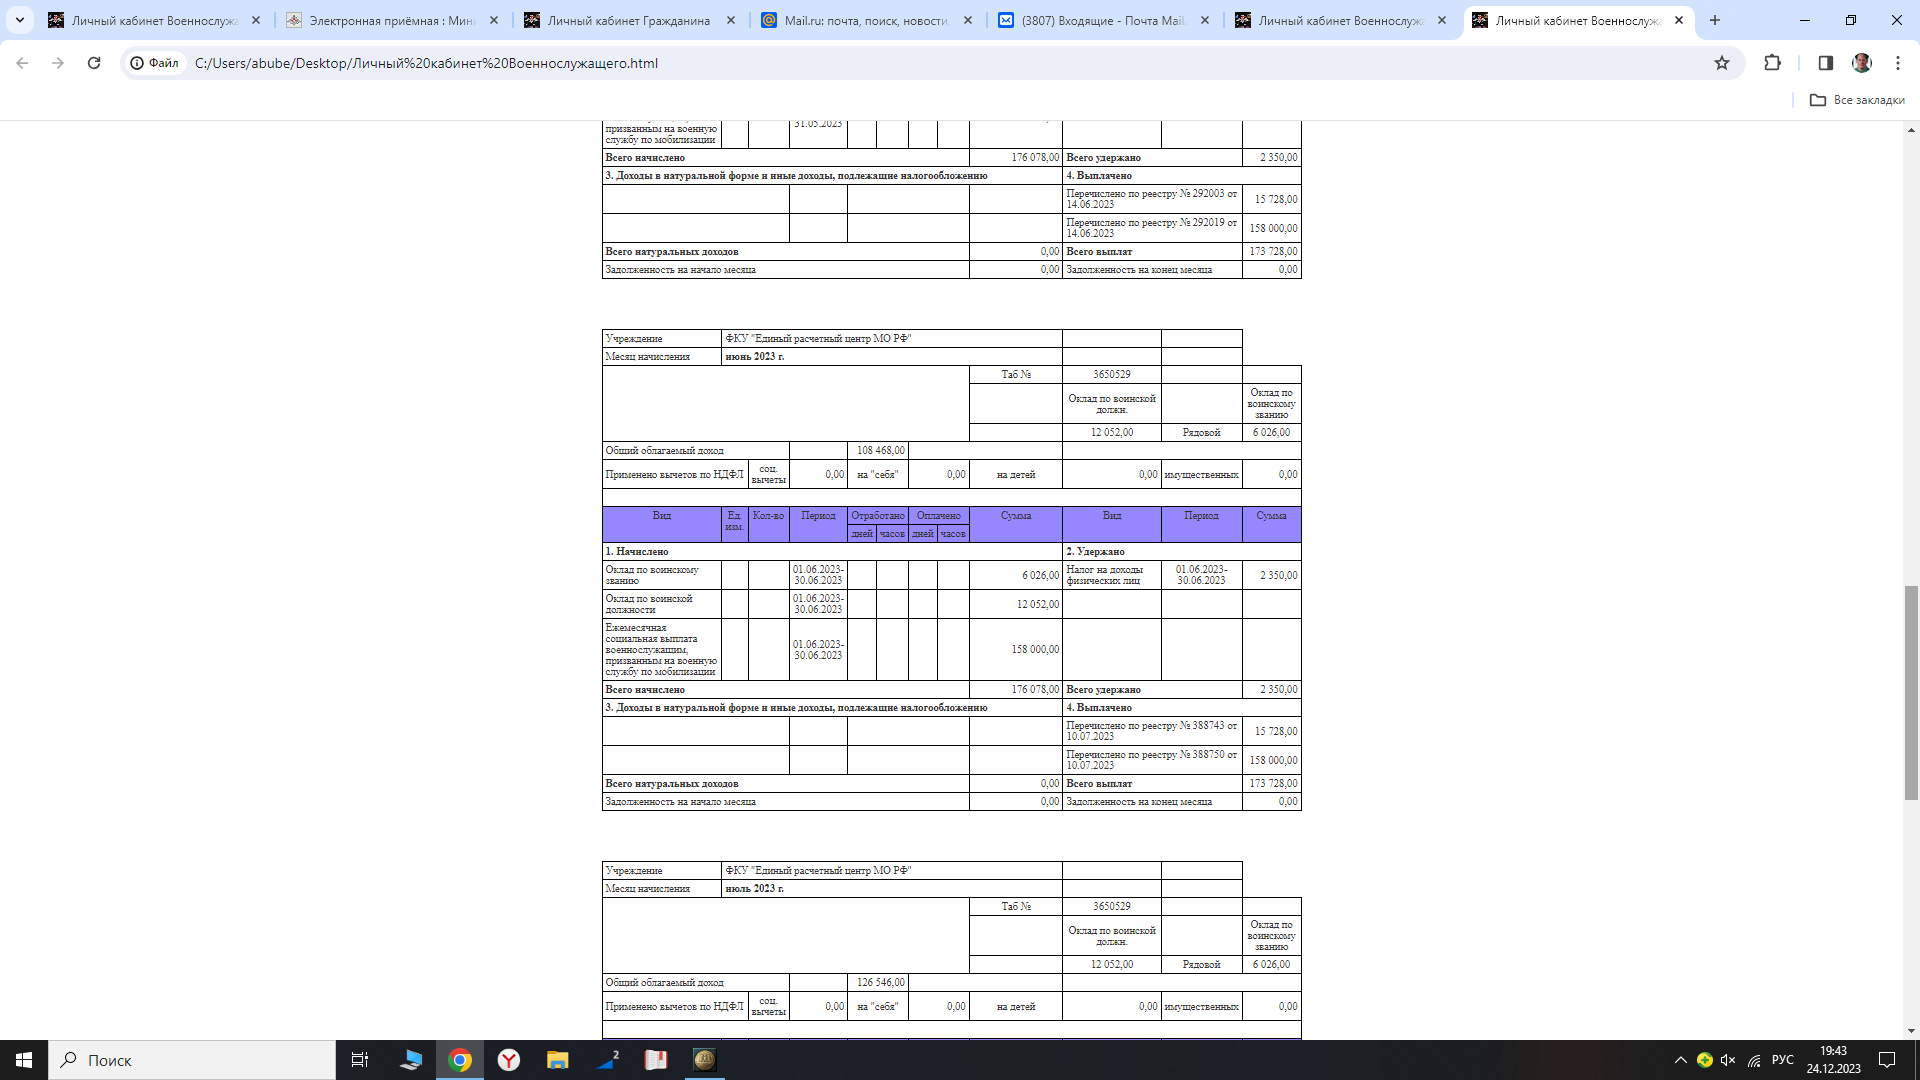Open a new browser tab
Image resolution: width=1920 pixels, height=1080 pixels.
coord(1715,20)
